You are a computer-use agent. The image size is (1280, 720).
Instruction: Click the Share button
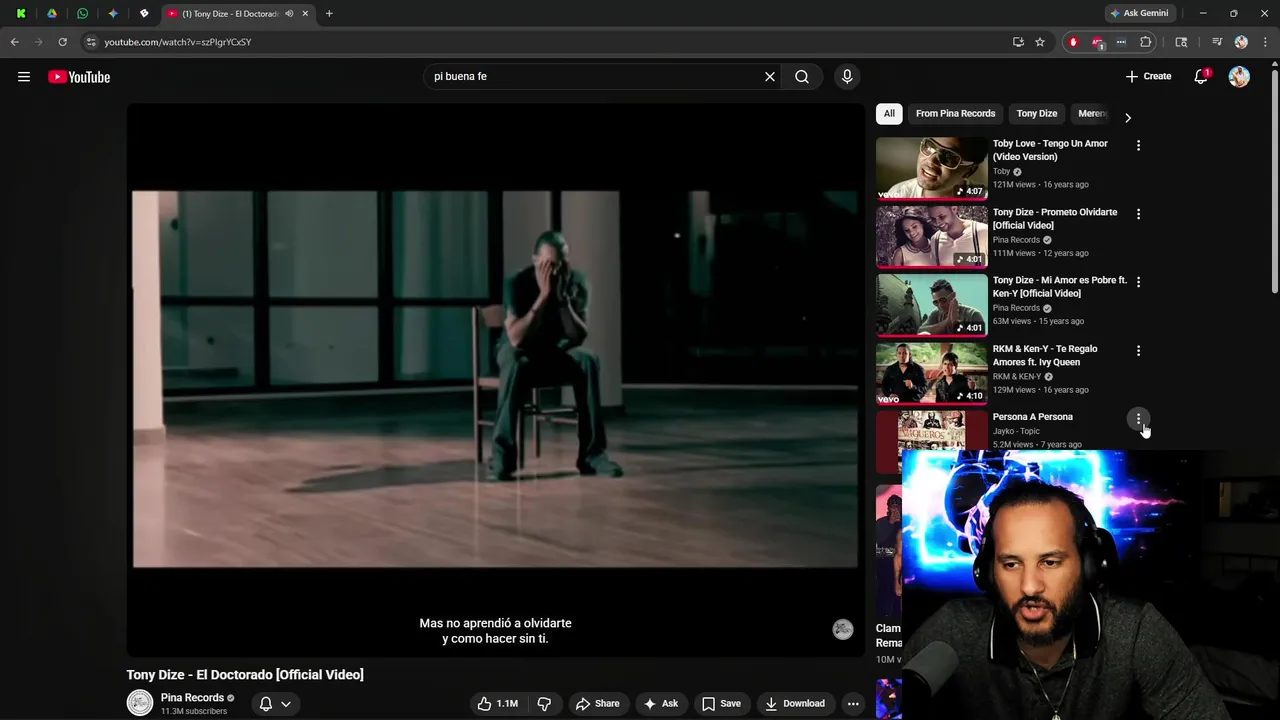[598, 703]
